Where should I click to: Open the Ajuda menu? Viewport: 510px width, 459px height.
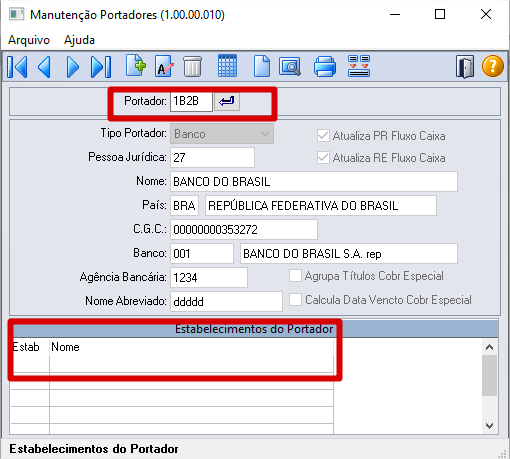[79, 40]
